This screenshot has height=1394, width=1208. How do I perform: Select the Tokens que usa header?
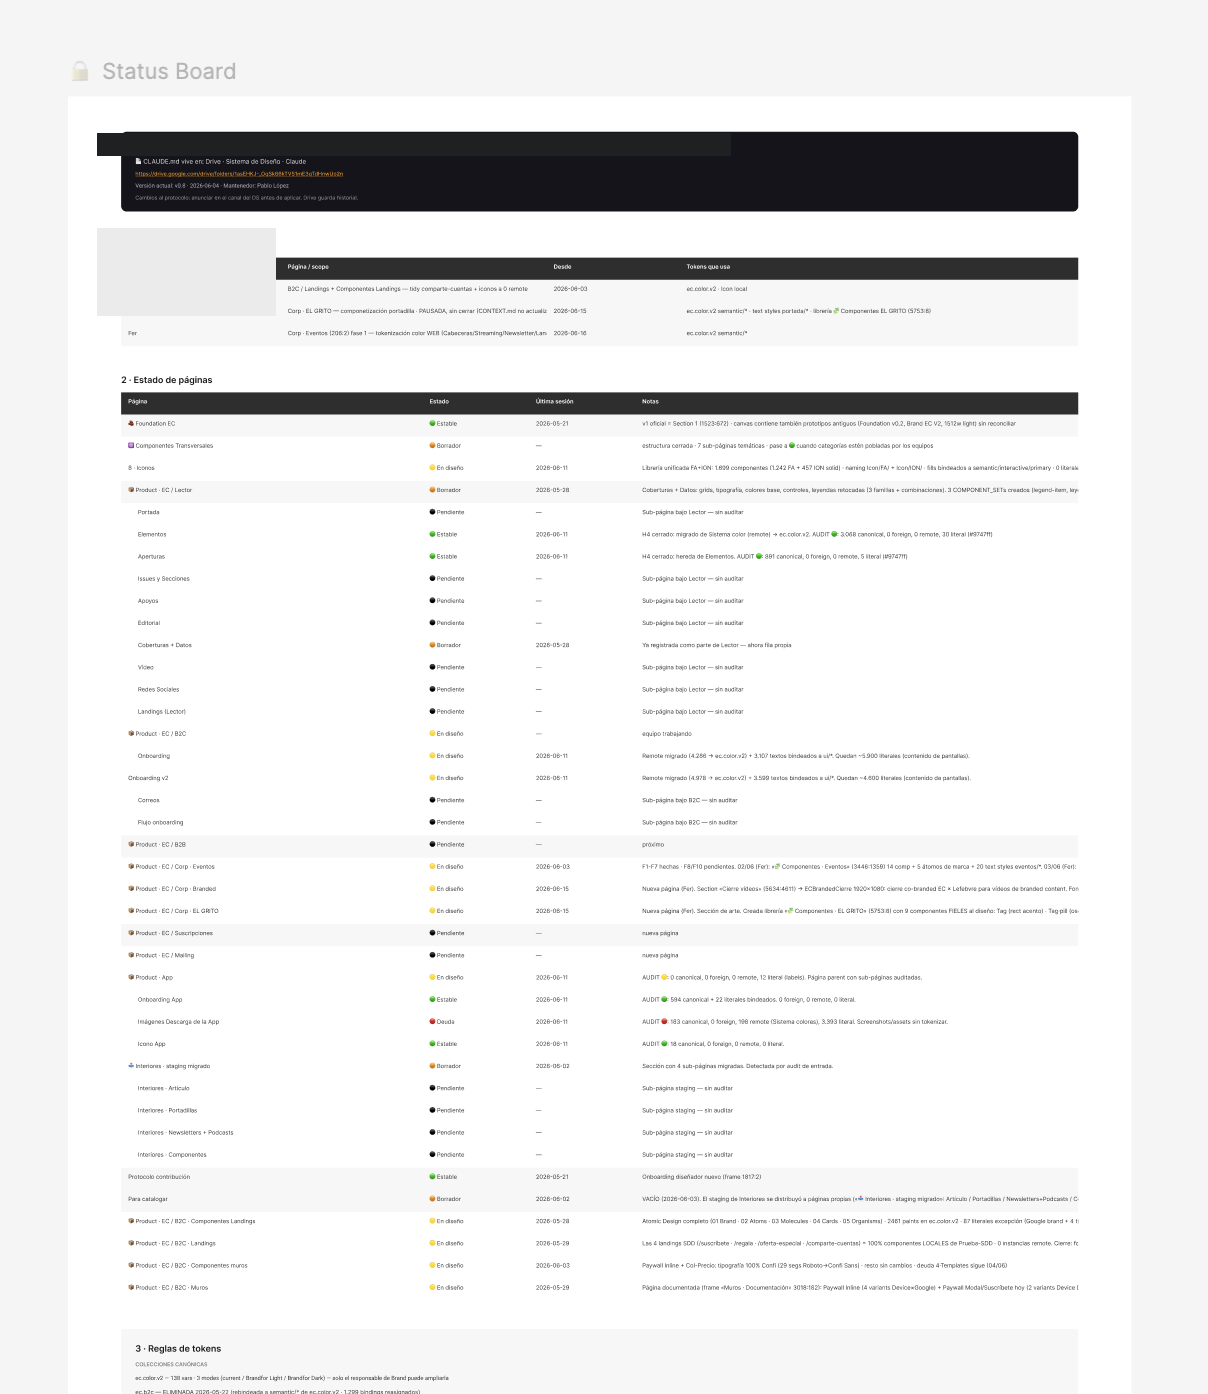coord(708,267)
